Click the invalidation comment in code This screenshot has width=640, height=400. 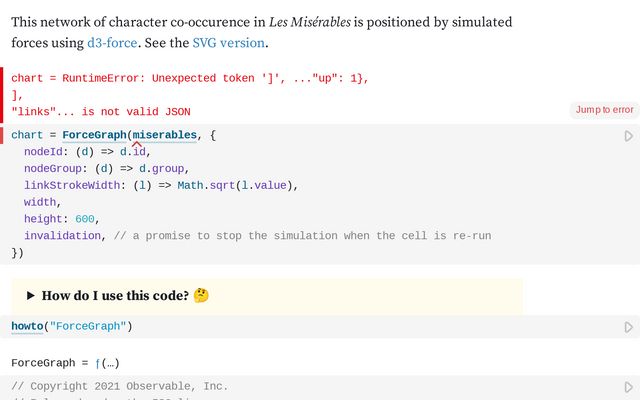(x=302, y=236)
